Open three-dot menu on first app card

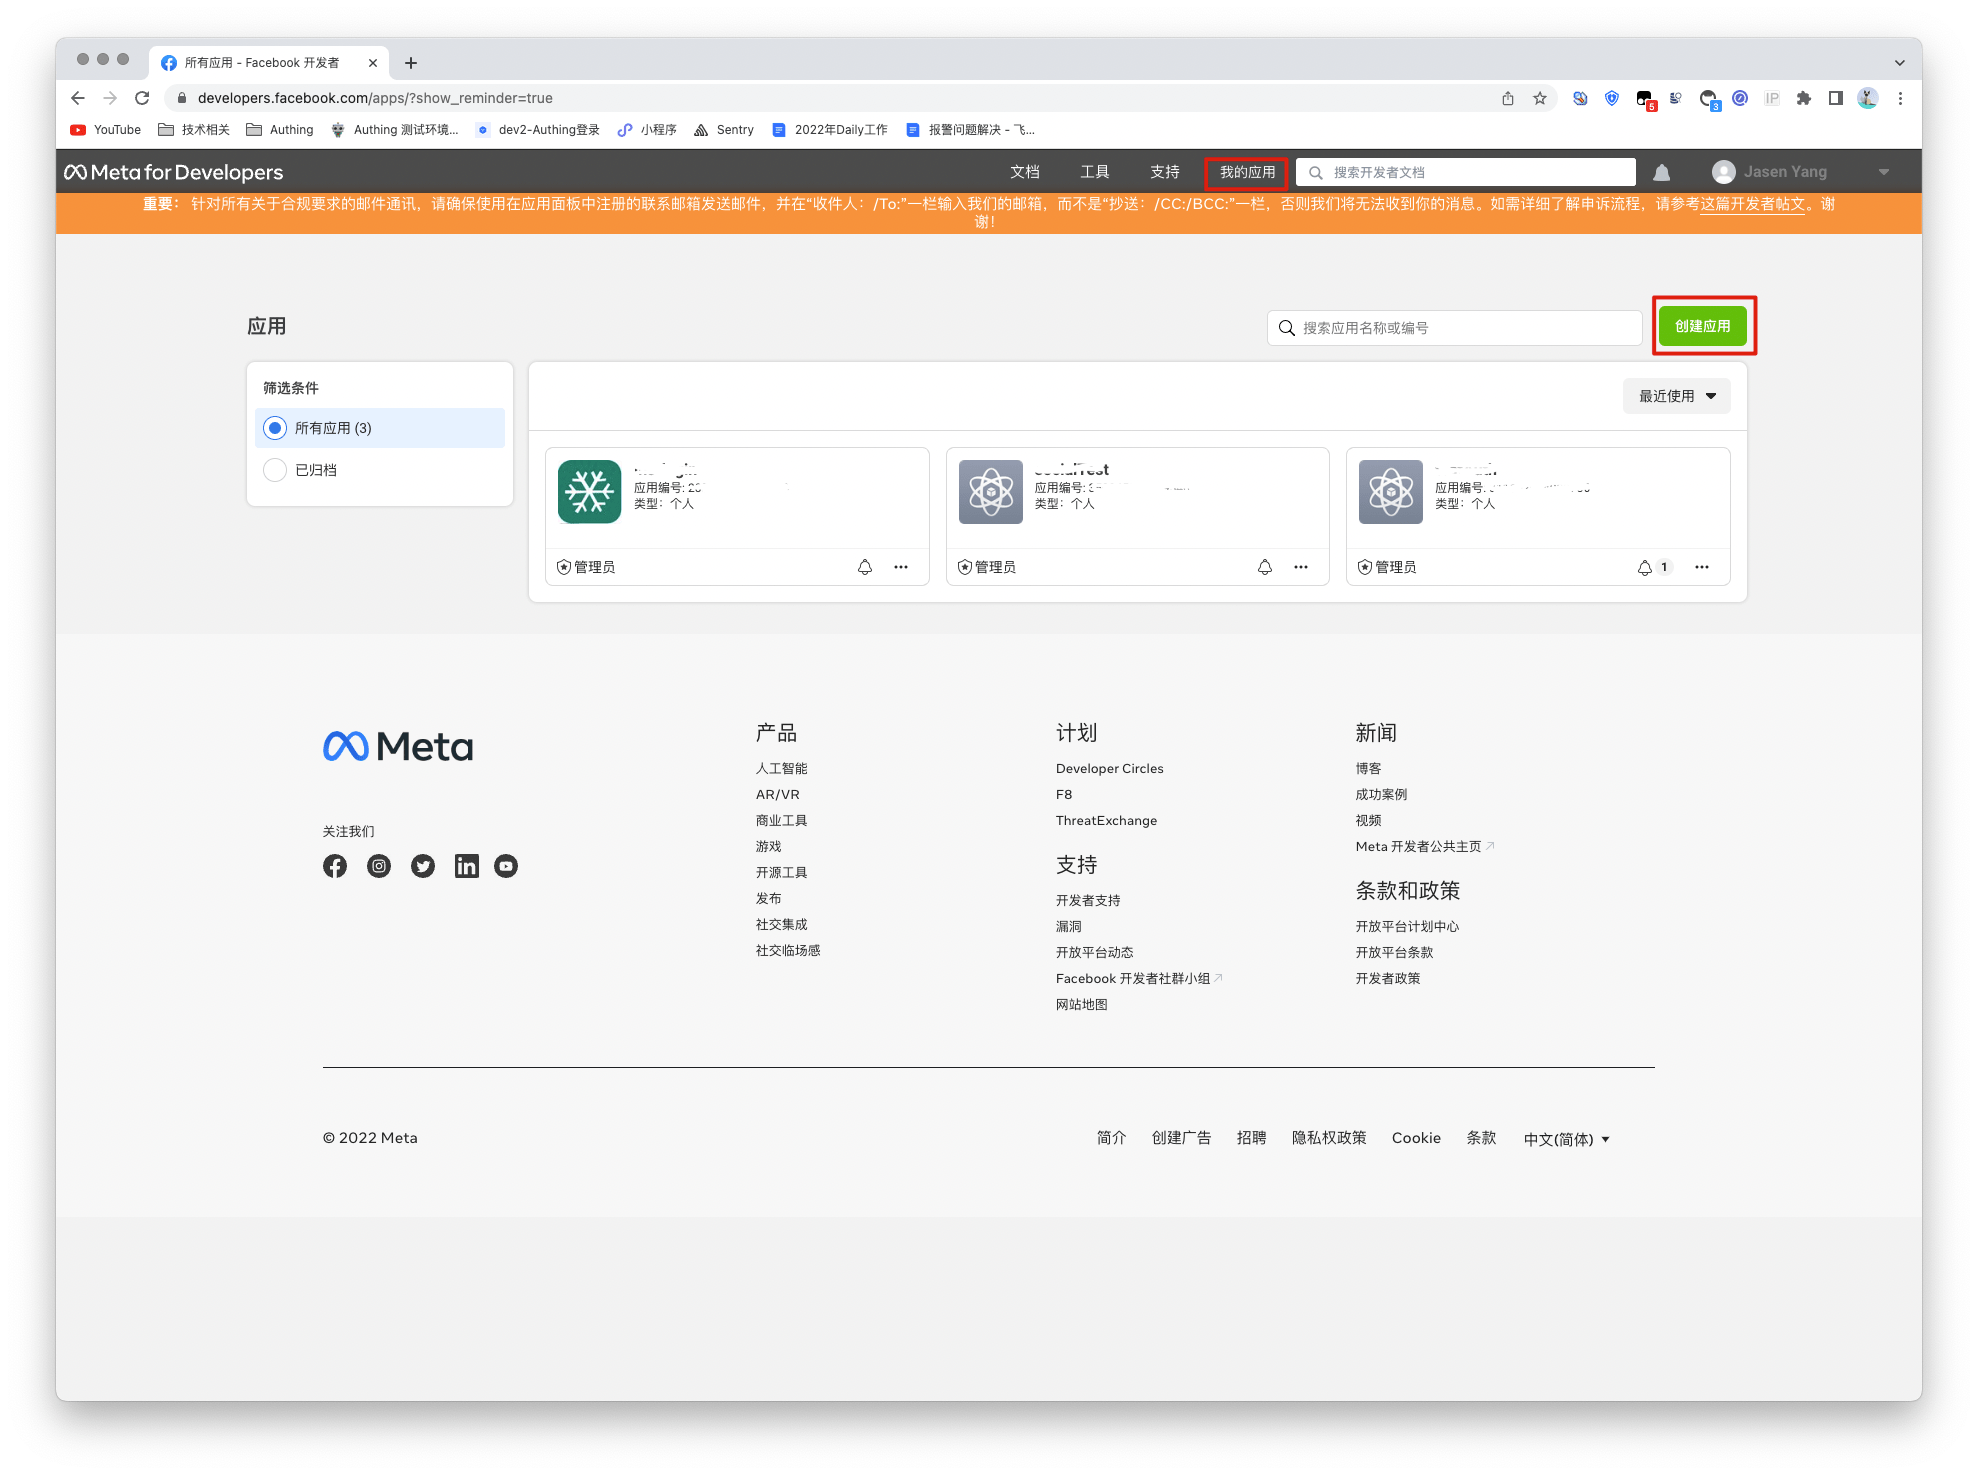tap(901, 567)
